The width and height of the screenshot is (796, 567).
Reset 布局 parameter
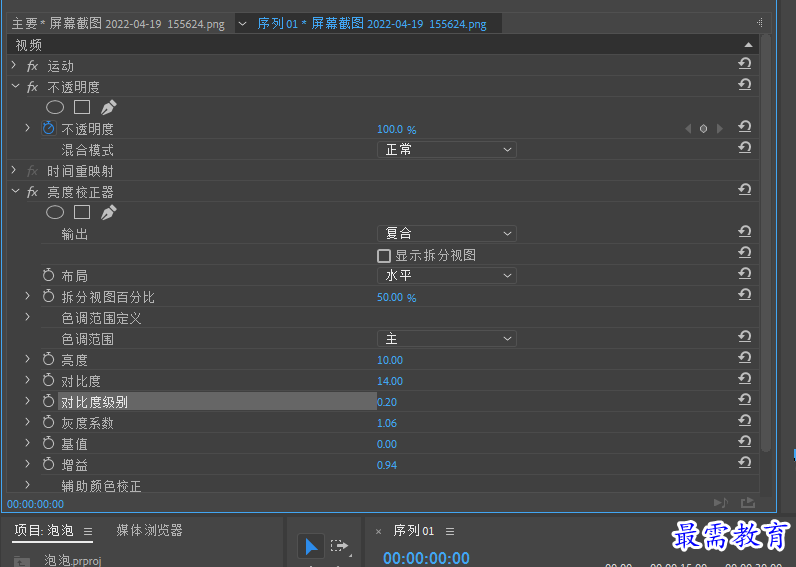coord(745,274)
